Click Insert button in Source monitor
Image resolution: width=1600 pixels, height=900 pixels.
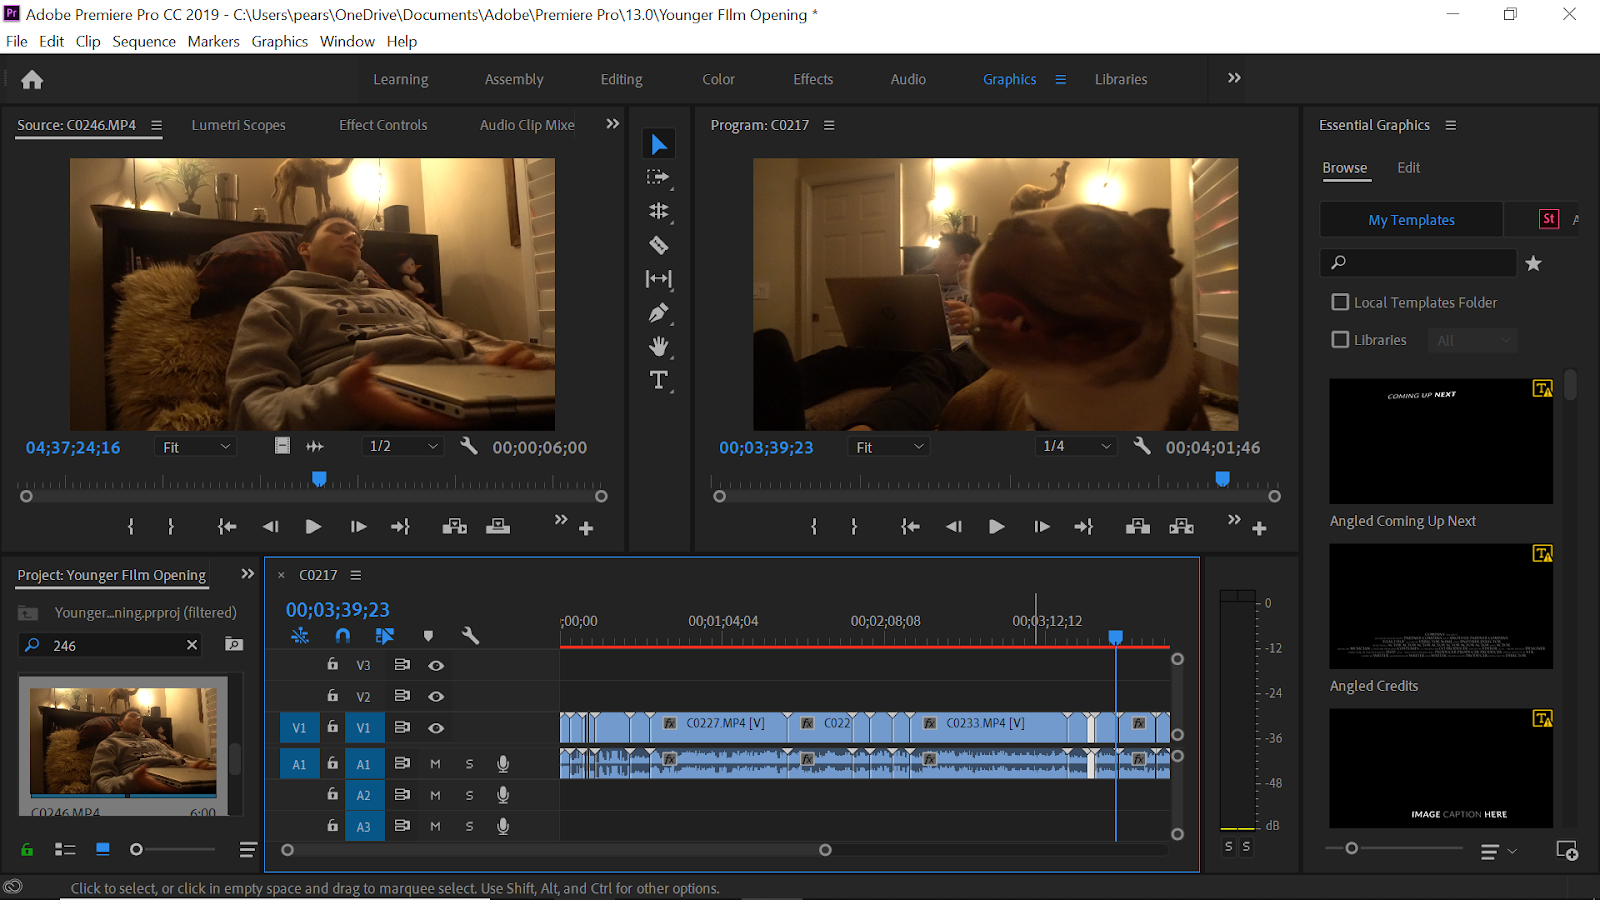(454, 526)
